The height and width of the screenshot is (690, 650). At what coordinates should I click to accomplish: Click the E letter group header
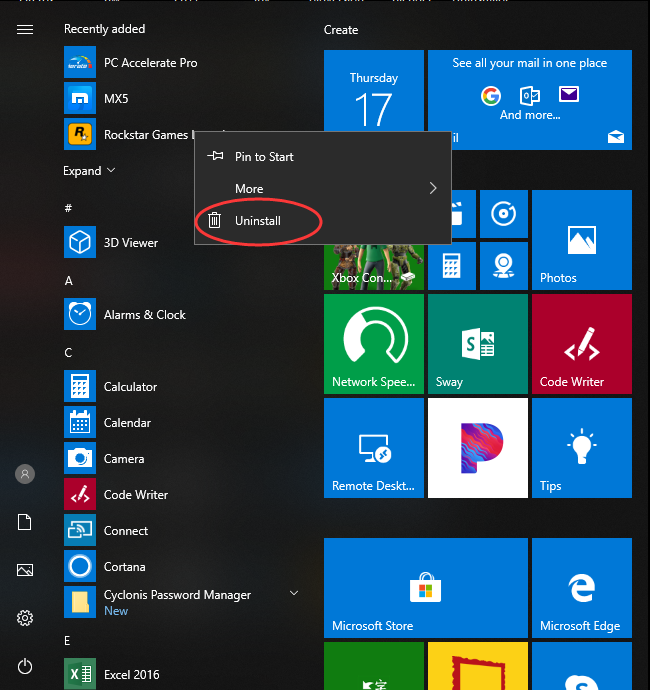click(x=67, y=641)
